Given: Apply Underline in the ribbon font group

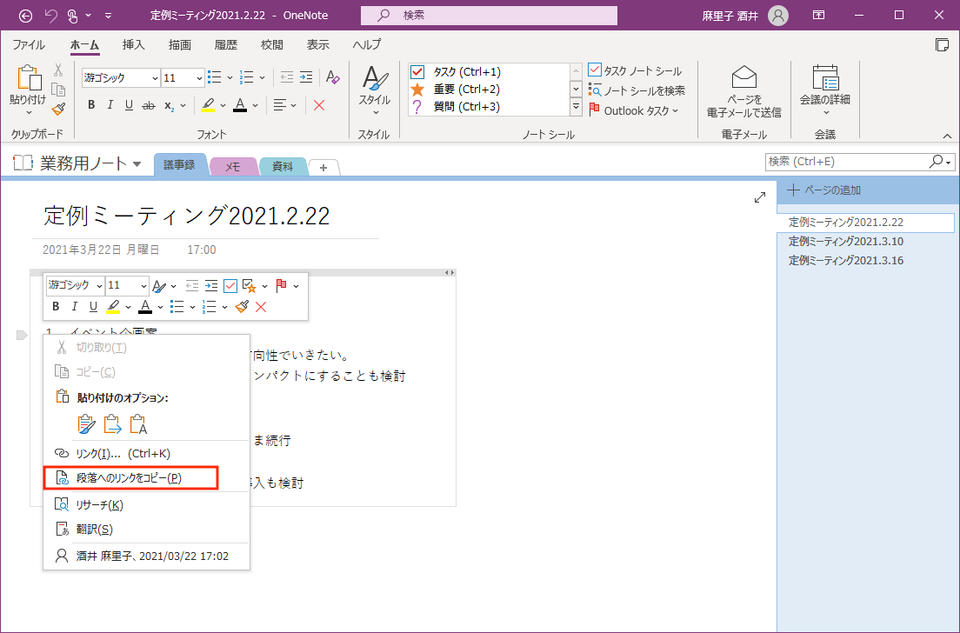Looking at the screenshot, I should (x=129, y=105).
